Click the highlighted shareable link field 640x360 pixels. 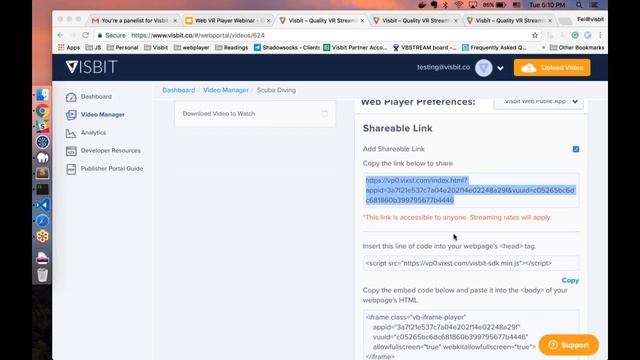pos(471,190)
